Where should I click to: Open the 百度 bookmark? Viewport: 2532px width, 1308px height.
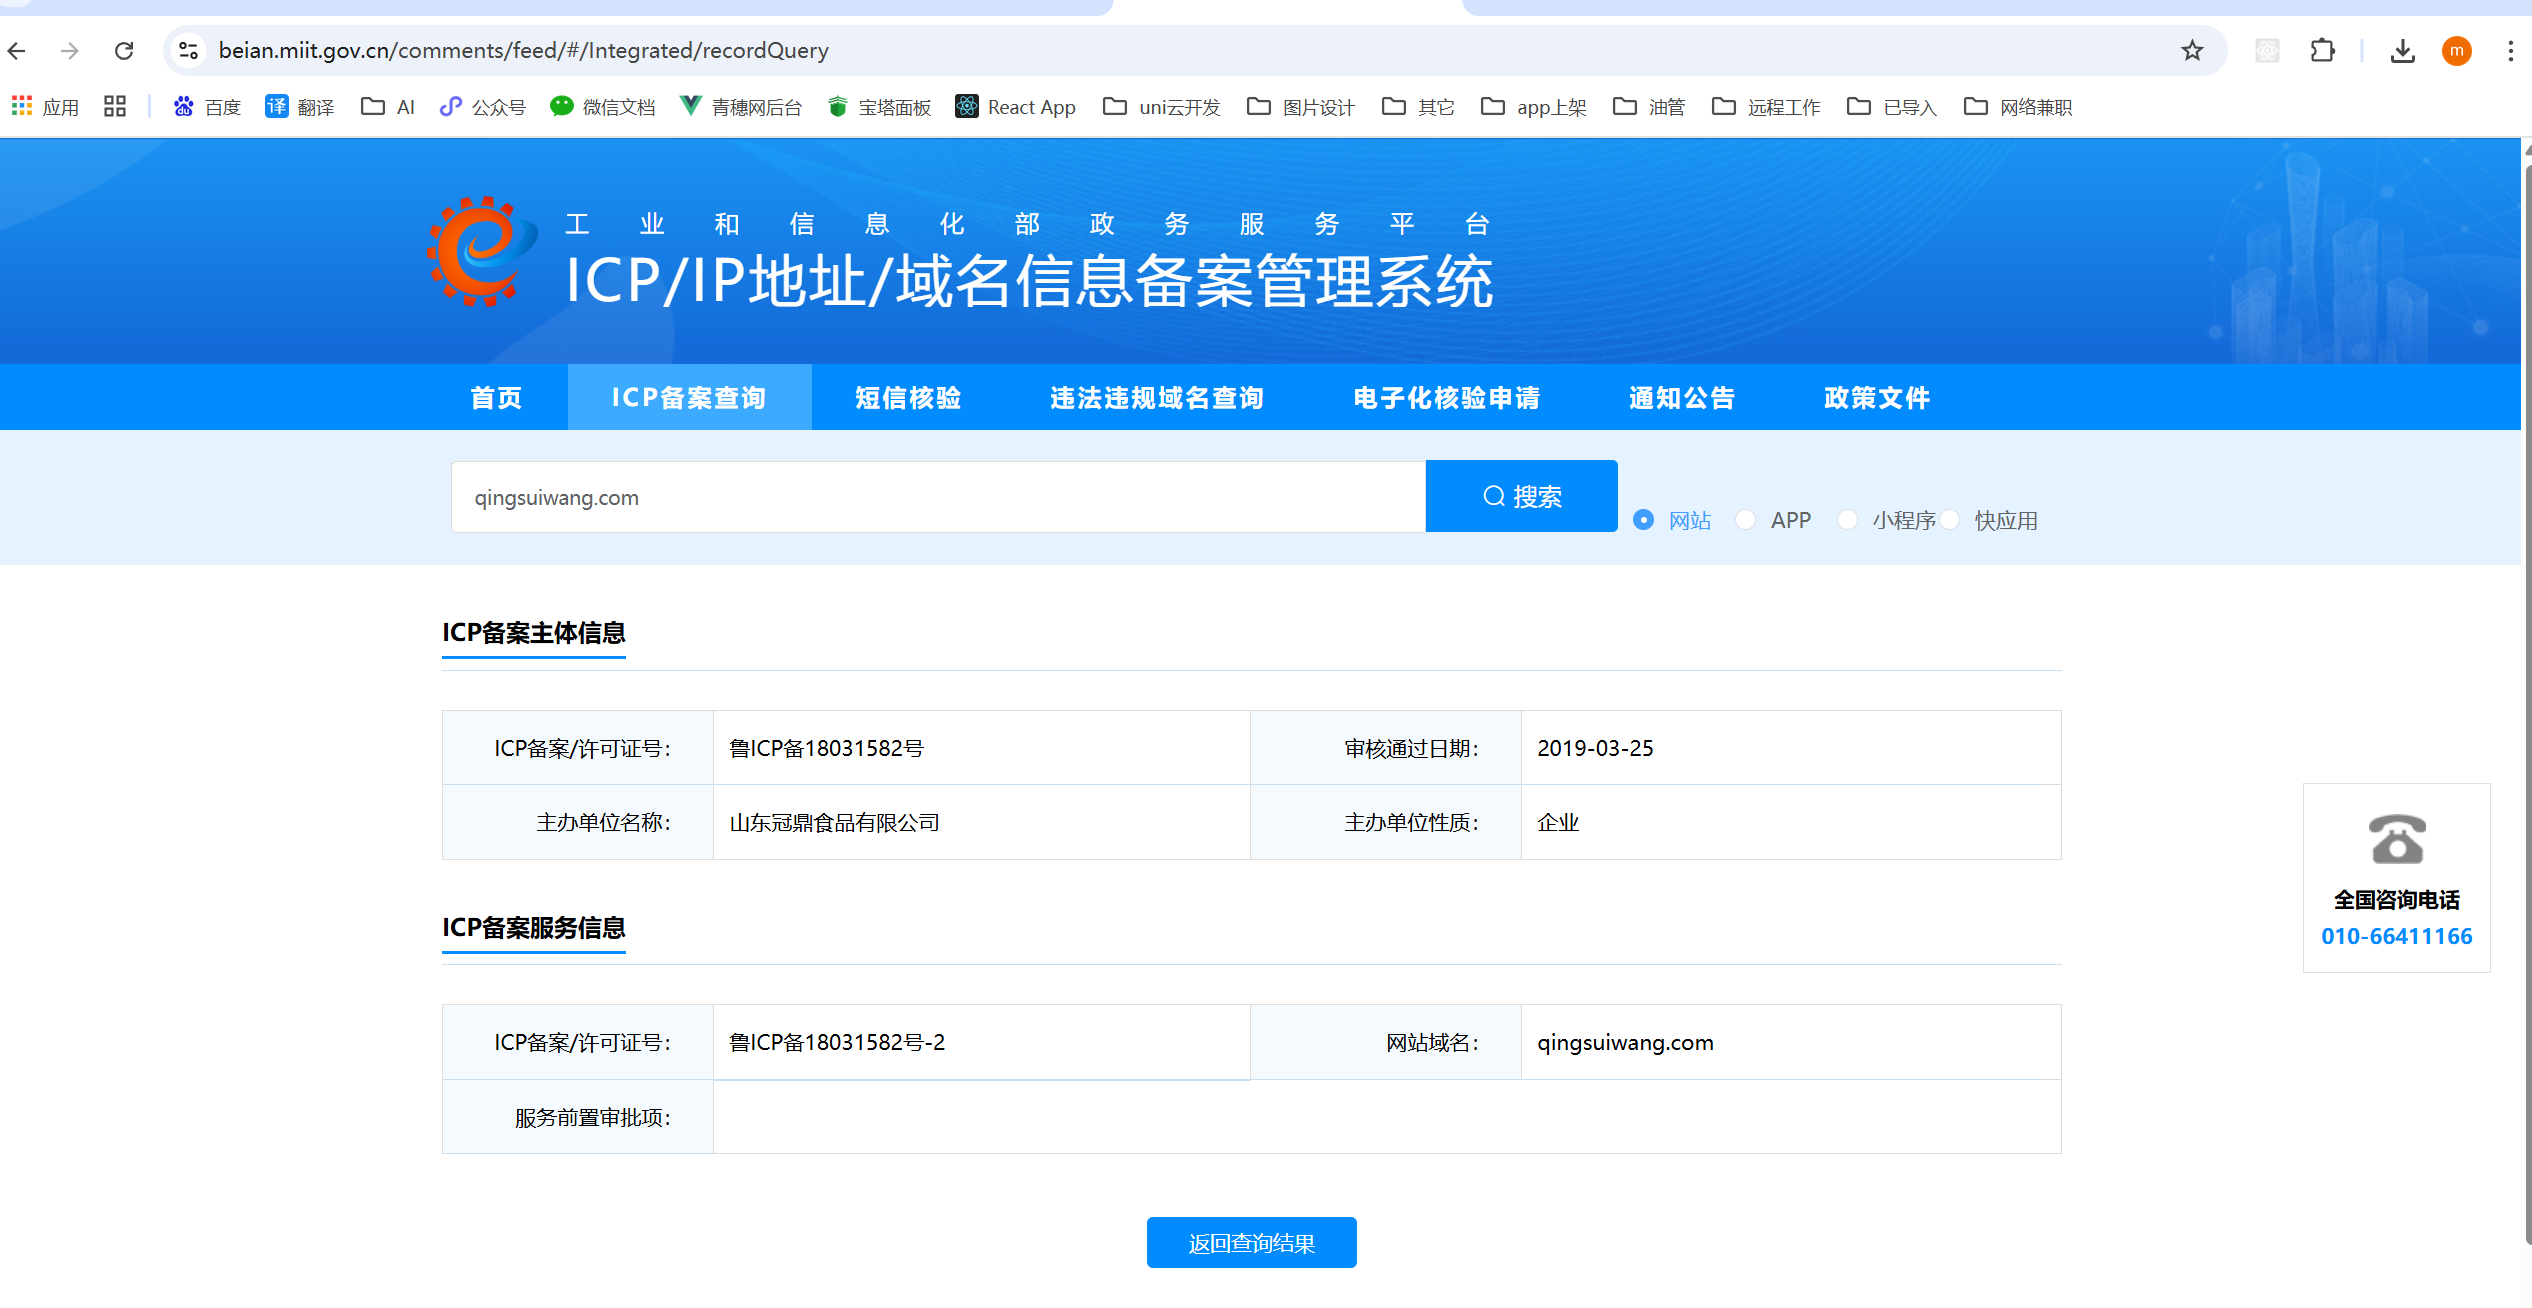[207, 107]
